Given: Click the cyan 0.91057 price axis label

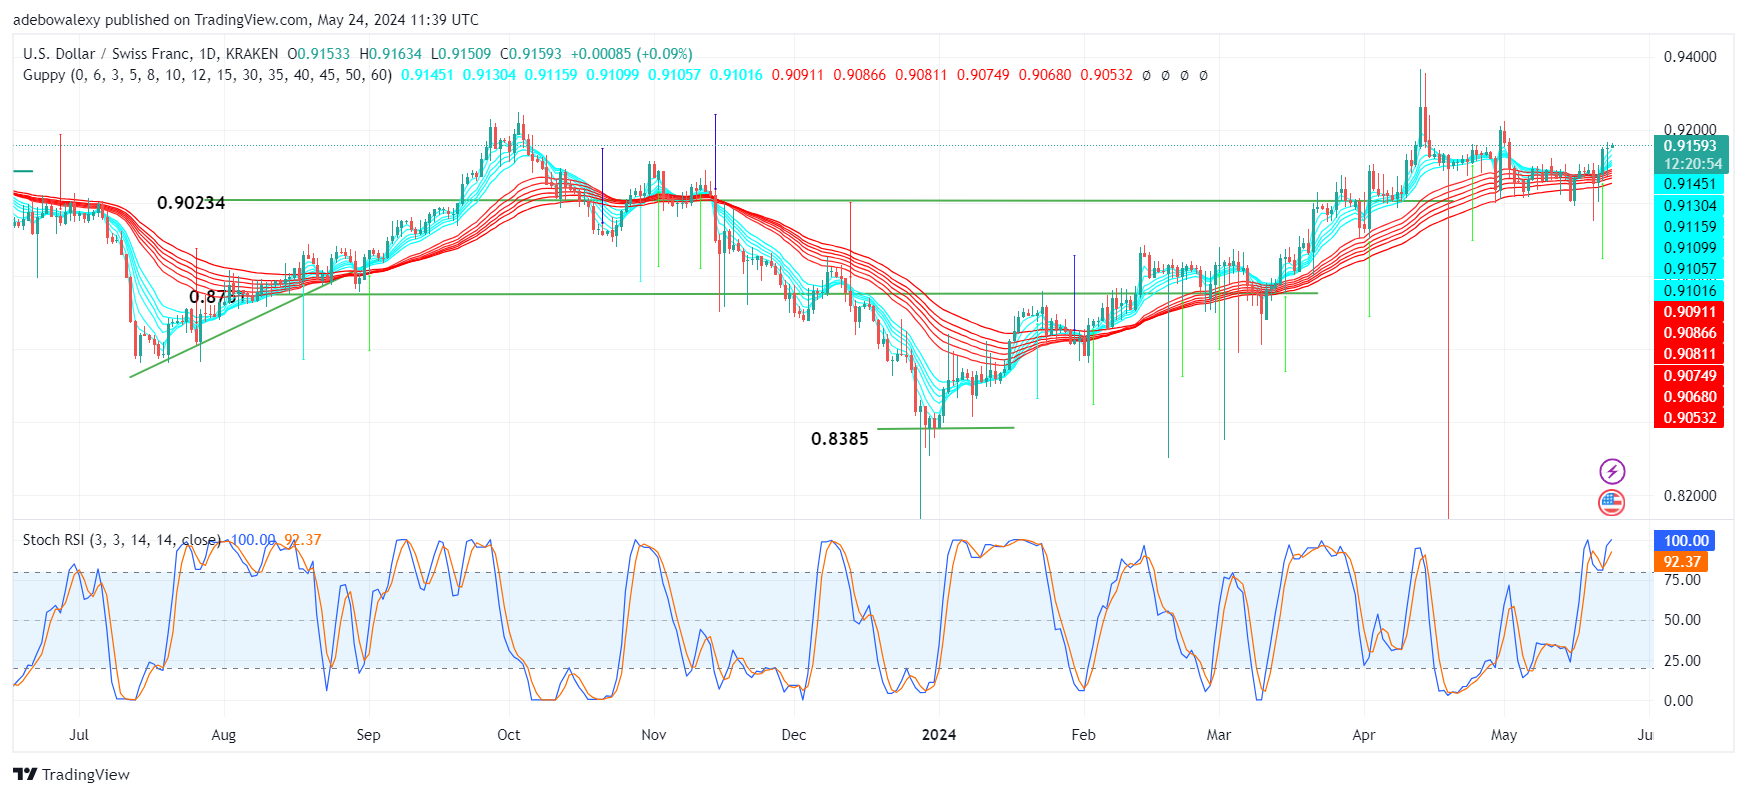Looking at the screenshot, I should (x=1690, y=269).
